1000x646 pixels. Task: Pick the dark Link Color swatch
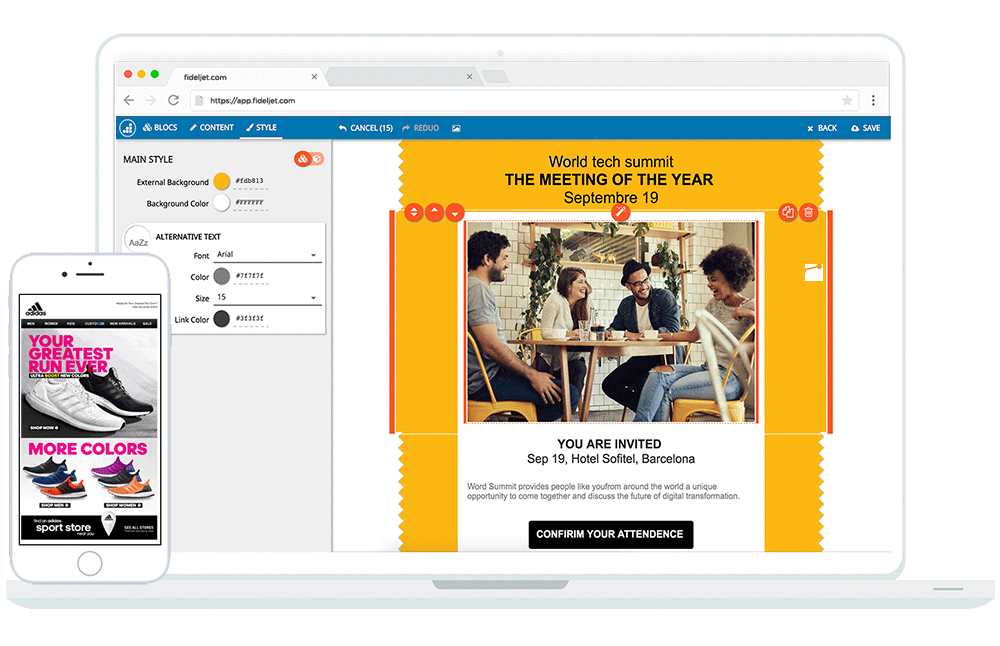[221, 318]
